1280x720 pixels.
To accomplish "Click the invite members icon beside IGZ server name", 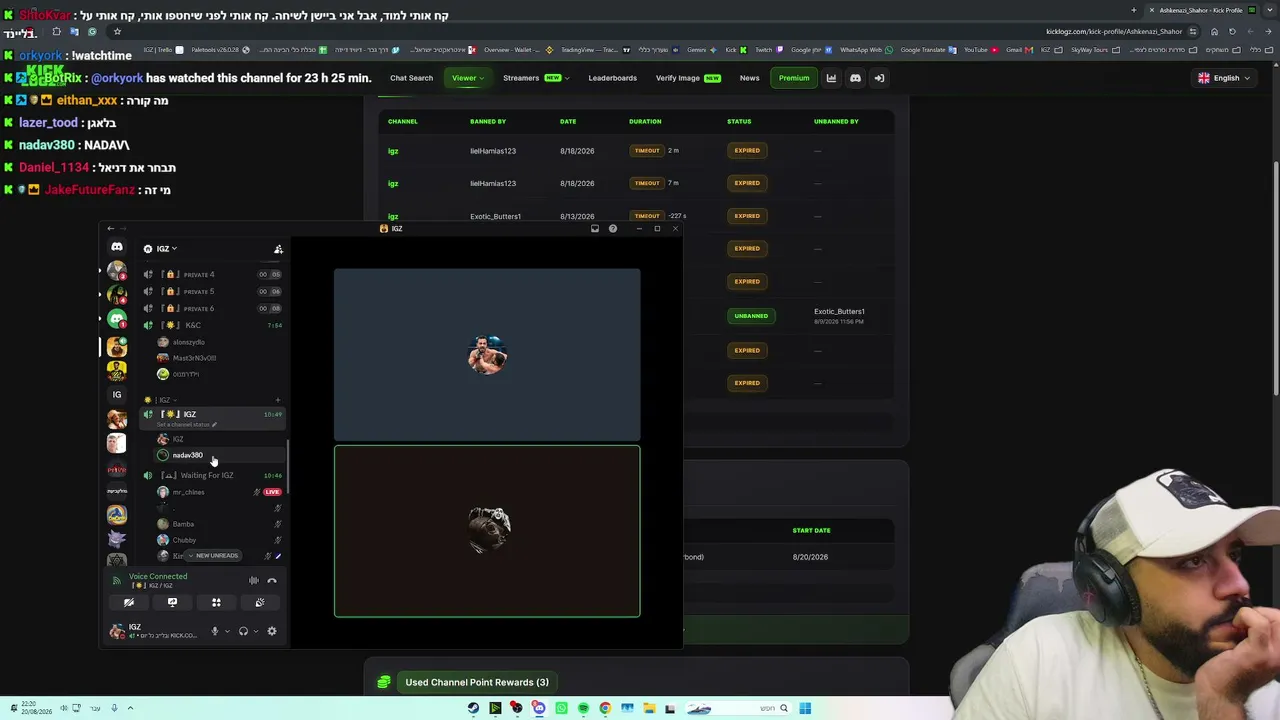I will pyautogui.click(x=278, y=249).
